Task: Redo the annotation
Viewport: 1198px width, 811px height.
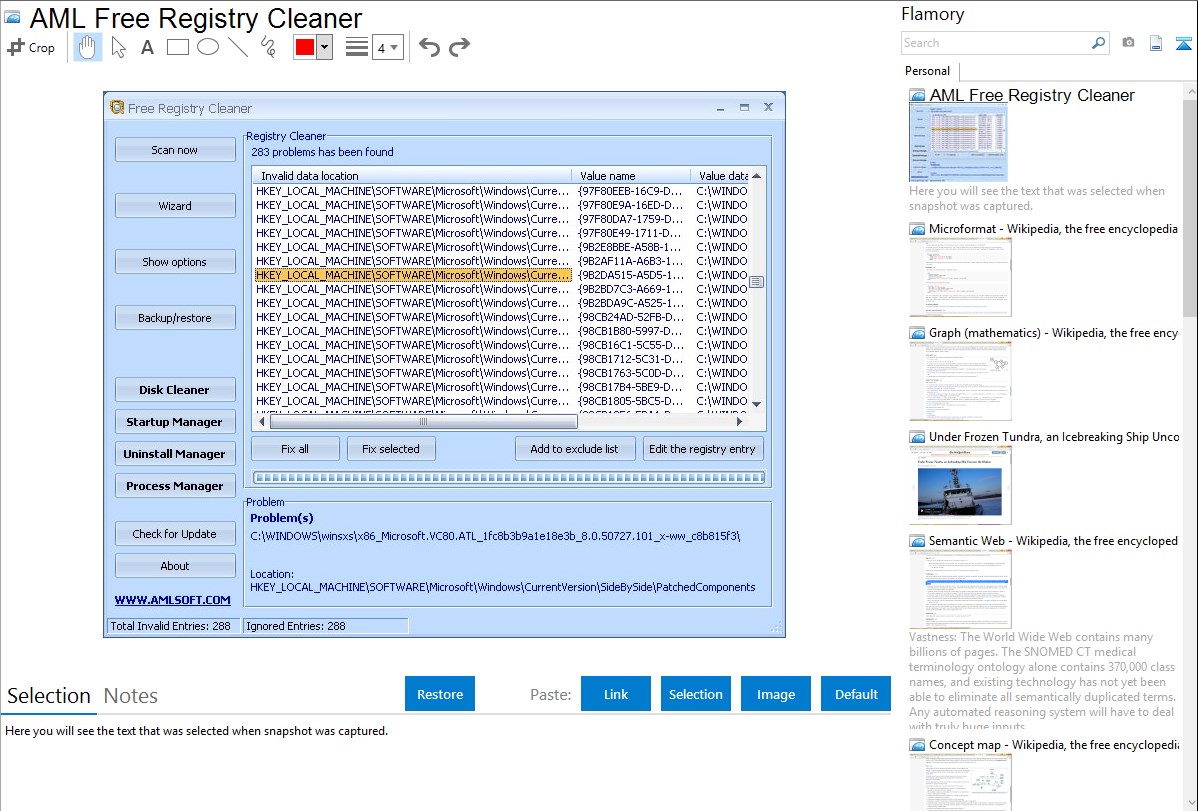Action: pos(459,47)
